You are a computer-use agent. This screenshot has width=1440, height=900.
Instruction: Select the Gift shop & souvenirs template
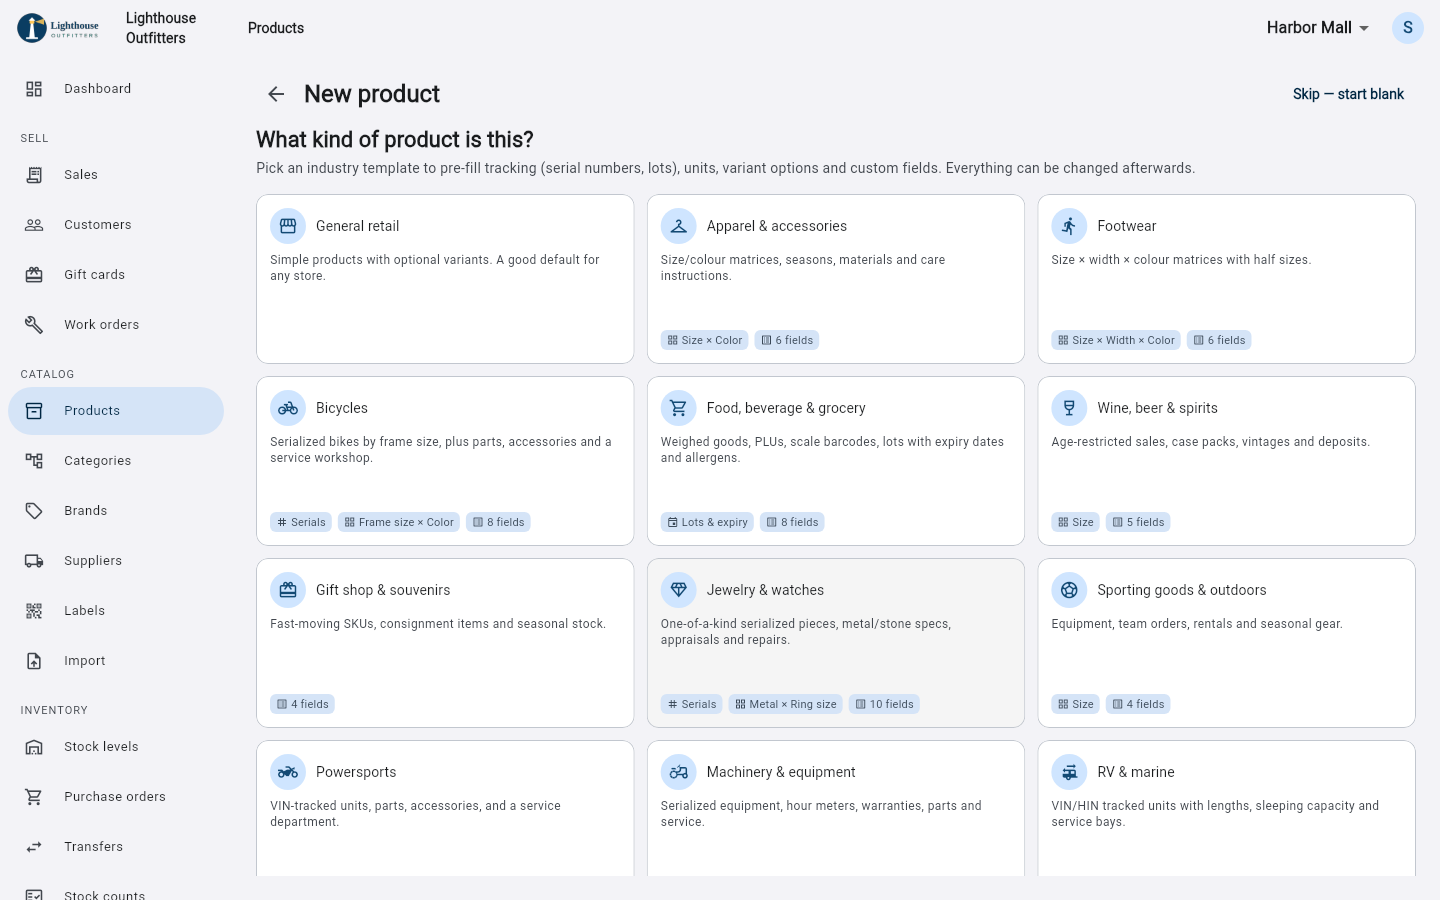point(445,643)
